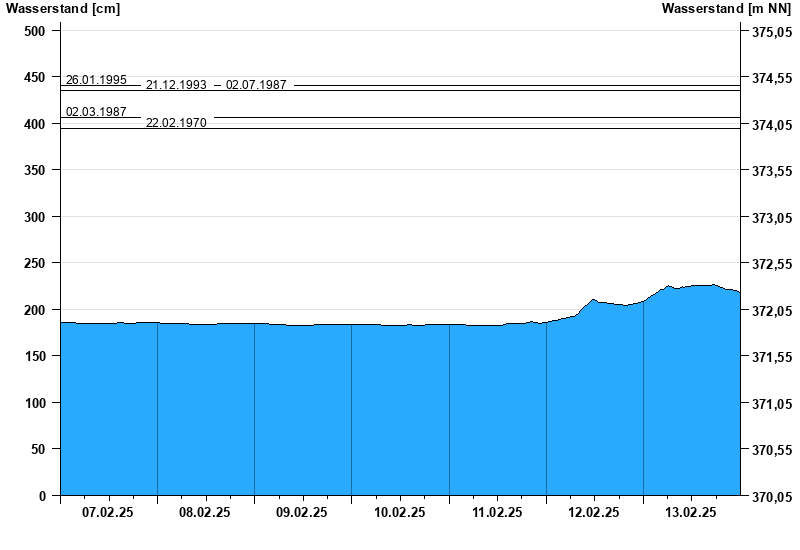800x550 pixels.
Task: Select the 08.02.25 date on x-axis
Action: coord(205,512)
